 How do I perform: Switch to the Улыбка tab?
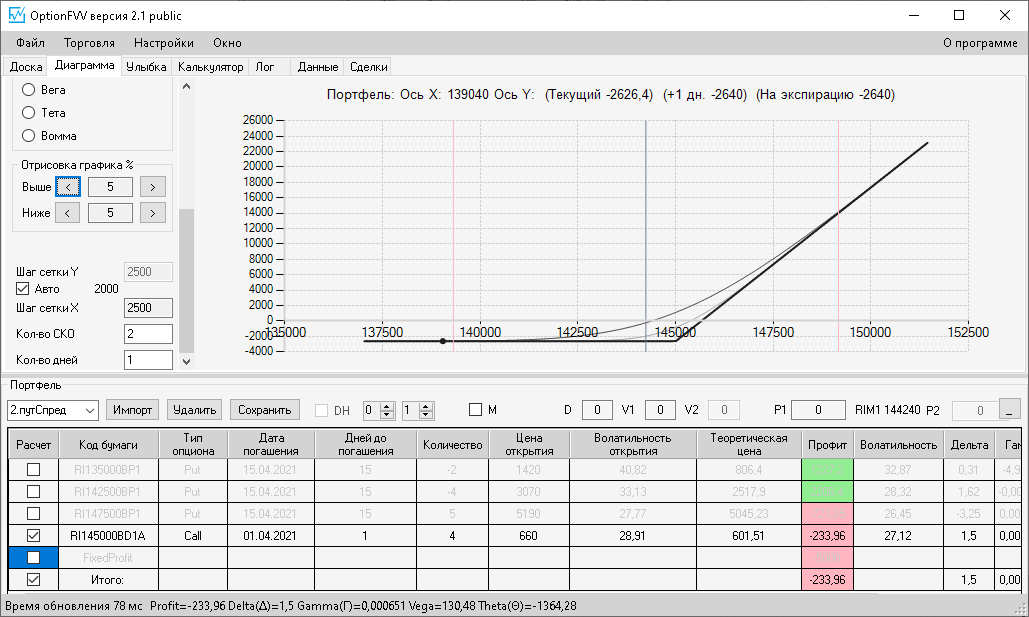pos(146,67)
